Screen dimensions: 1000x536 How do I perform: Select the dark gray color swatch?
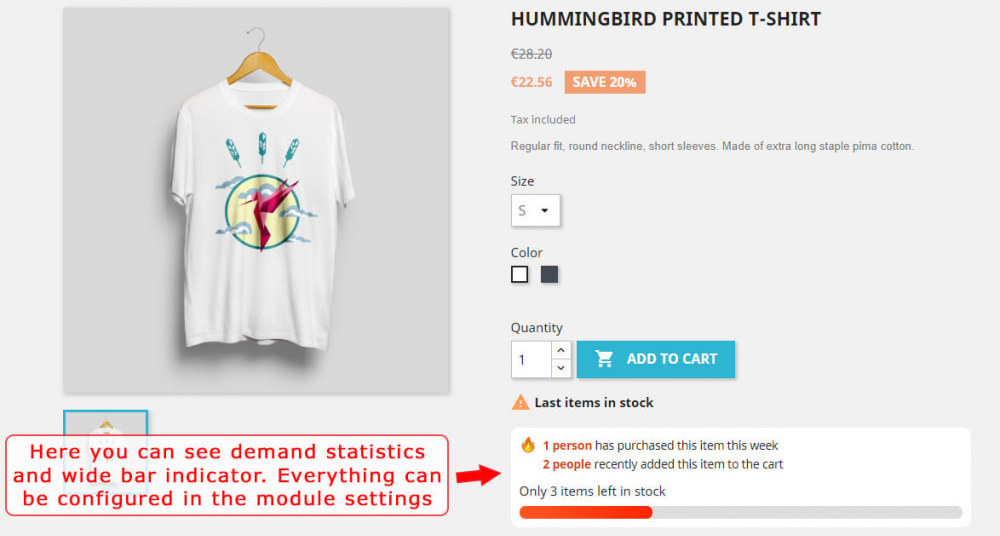(549, 274)
